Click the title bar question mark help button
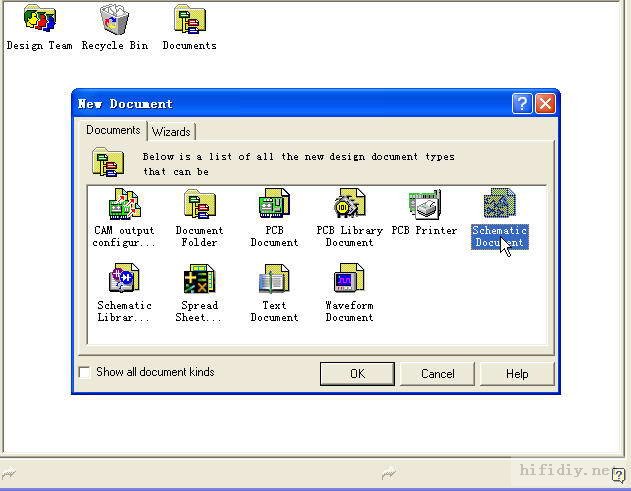 point(522,104)
